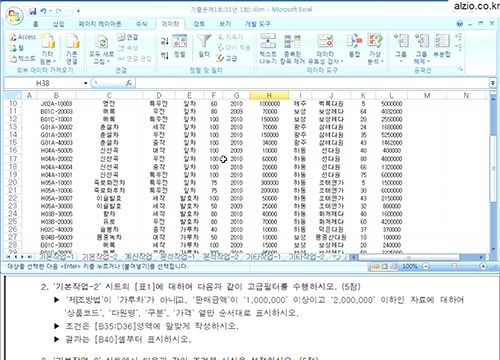
Task: Click the sort descending icon
Action: 164,56
